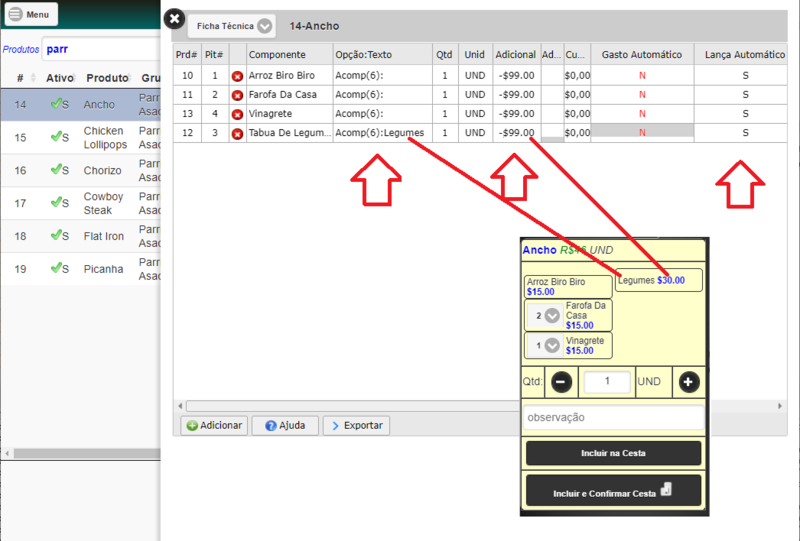Remove Vinagrete component row
The width and height of the screenshot is (800, 541).
[x=237, y=114]
